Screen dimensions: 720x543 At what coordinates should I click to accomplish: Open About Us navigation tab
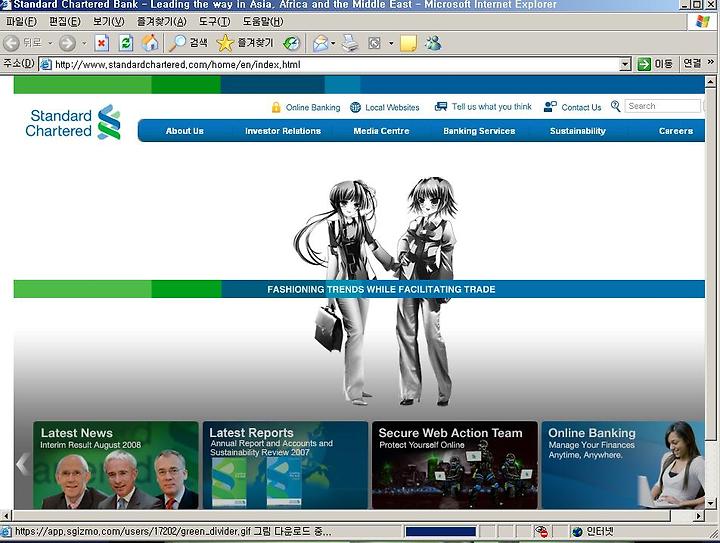tap(185, 131)
